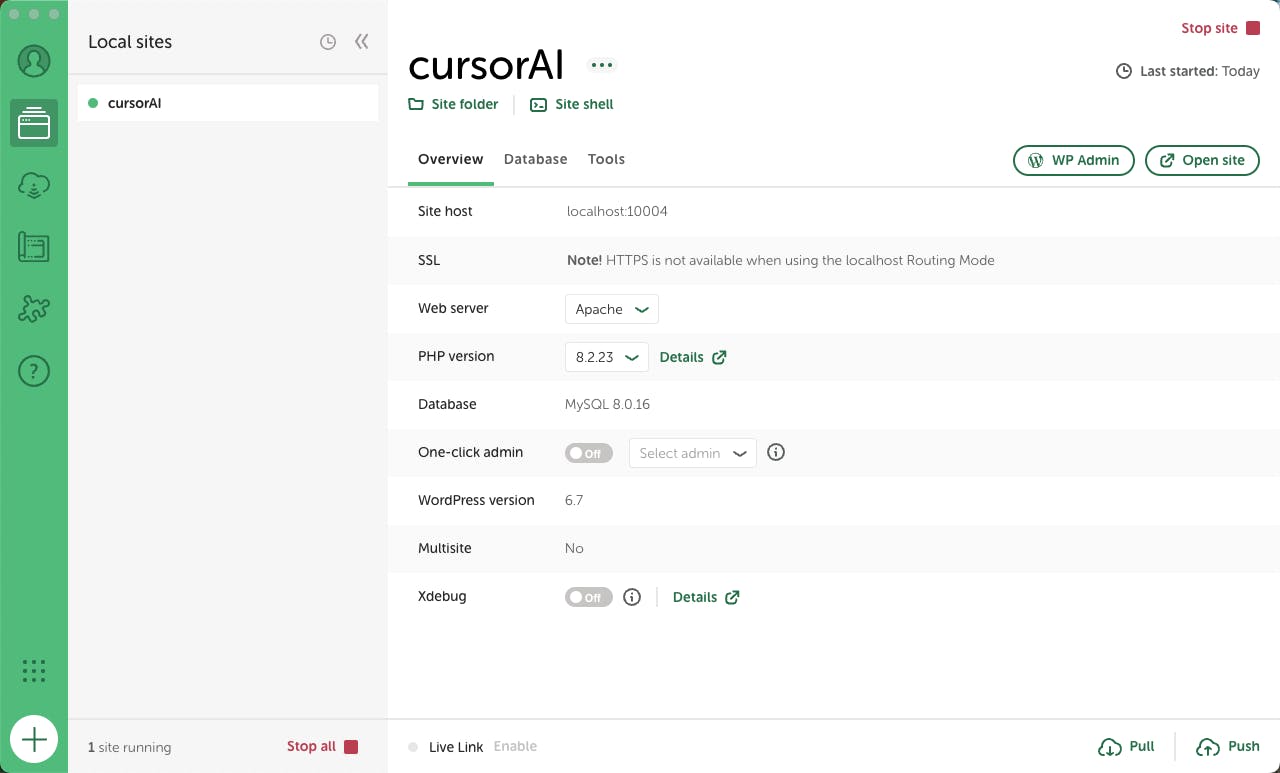Click the Live Link label

click(456, 747)
